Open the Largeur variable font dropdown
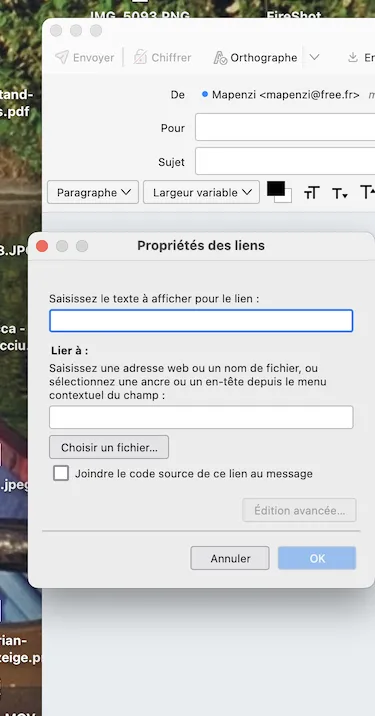The width and height of the screenshot is (375, 716). [x=201, y=193]
